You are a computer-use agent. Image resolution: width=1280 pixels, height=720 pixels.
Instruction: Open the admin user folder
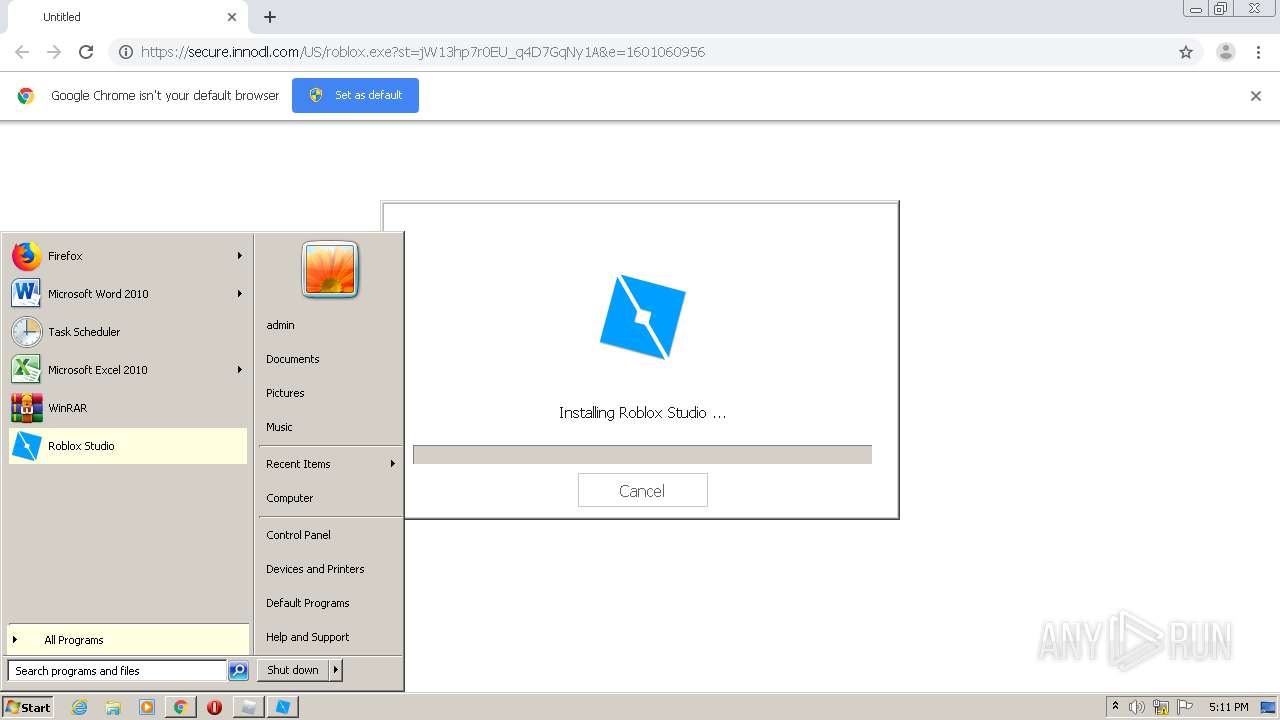point(330,325)
